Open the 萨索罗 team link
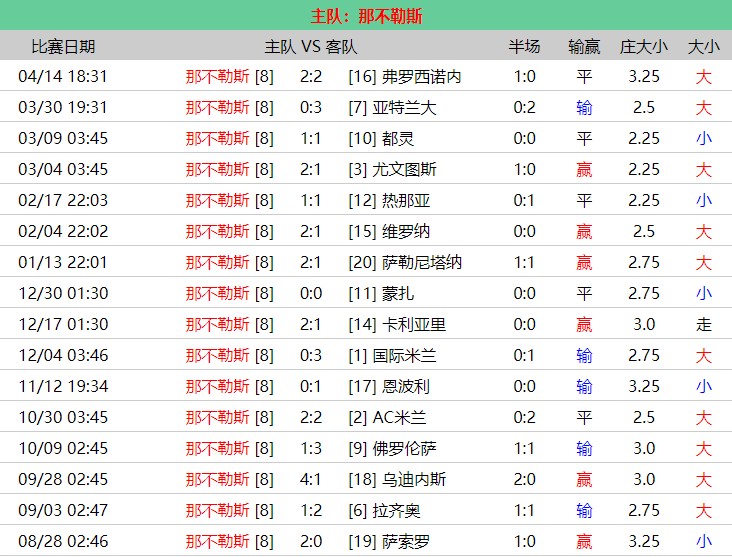 click(x=406, y=541)
